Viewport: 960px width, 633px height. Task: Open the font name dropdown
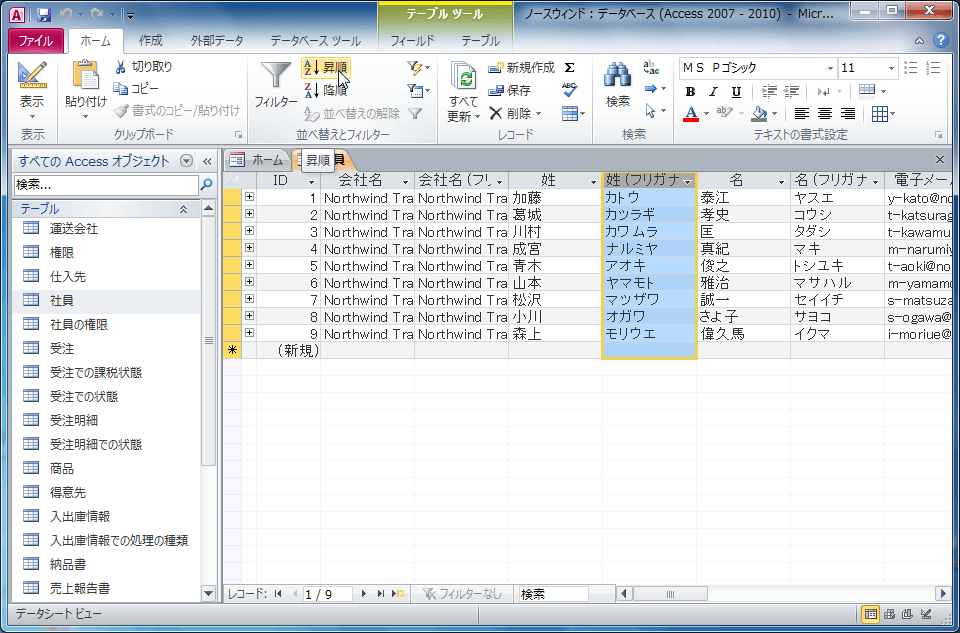click(830, 68)
